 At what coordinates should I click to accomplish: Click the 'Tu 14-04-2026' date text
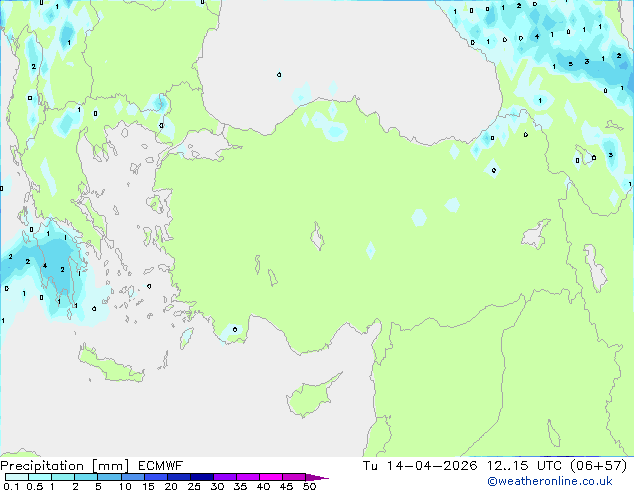click(x=420, y=466)
